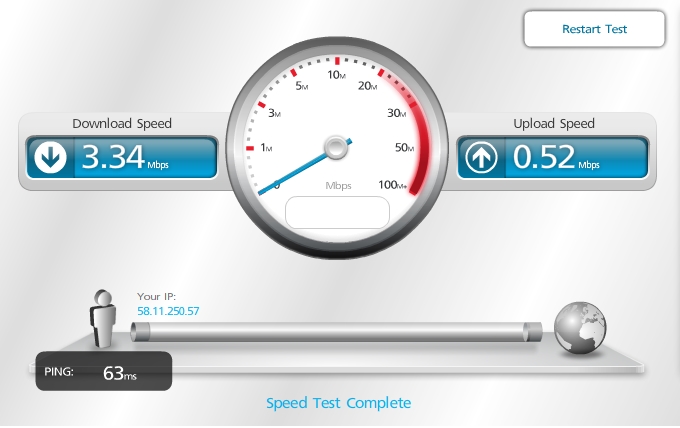Click the connection pipe progress bar
680x428 pixels.
coord(336,332)
